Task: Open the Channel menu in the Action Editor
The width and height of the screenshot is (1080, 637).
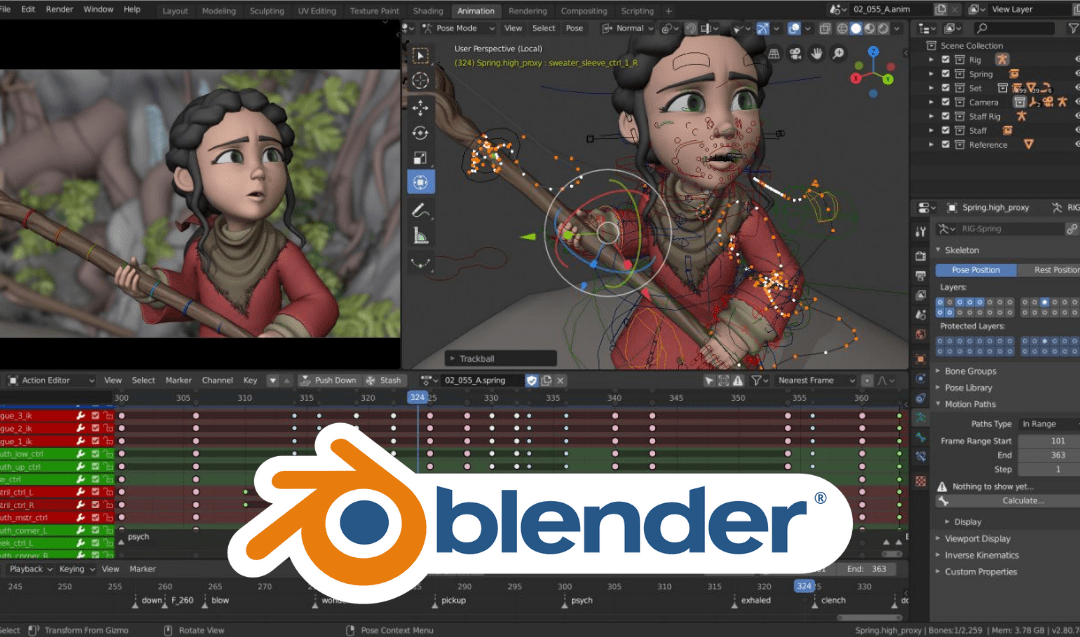Action: (217, 381)
